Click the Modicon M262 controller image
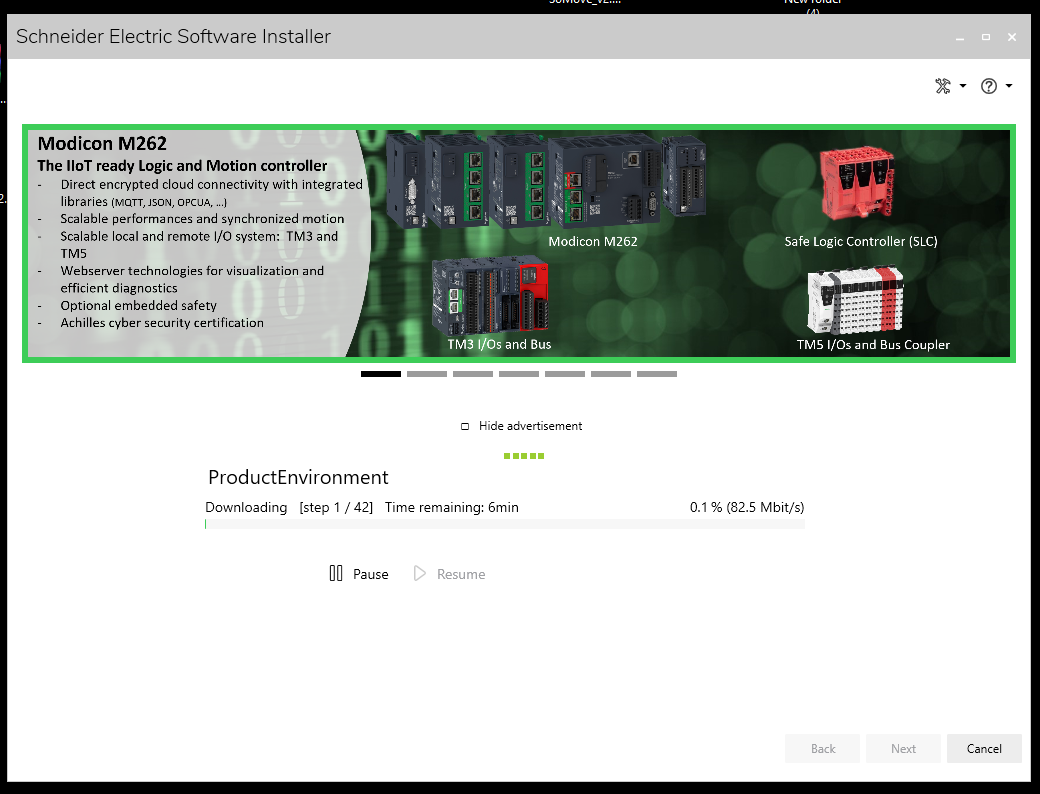The image size is (1040, 794). tap(545, 180)
